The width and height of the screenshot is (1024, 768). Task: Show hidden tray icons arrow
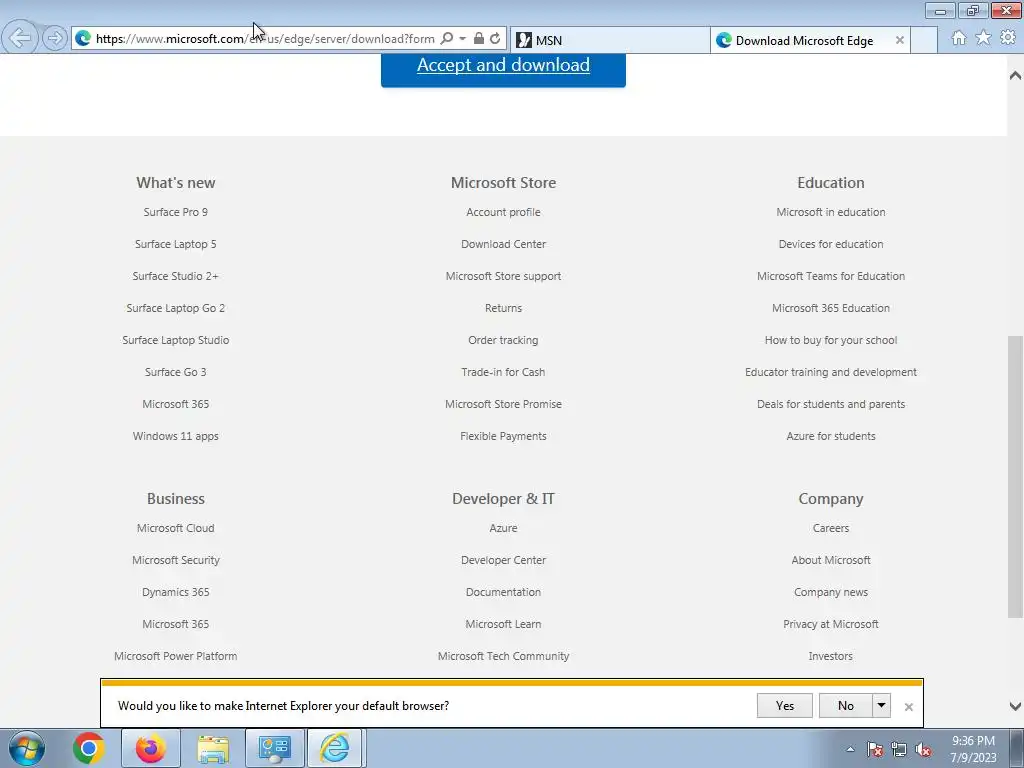pyautogui.click(x=850, y=749)
